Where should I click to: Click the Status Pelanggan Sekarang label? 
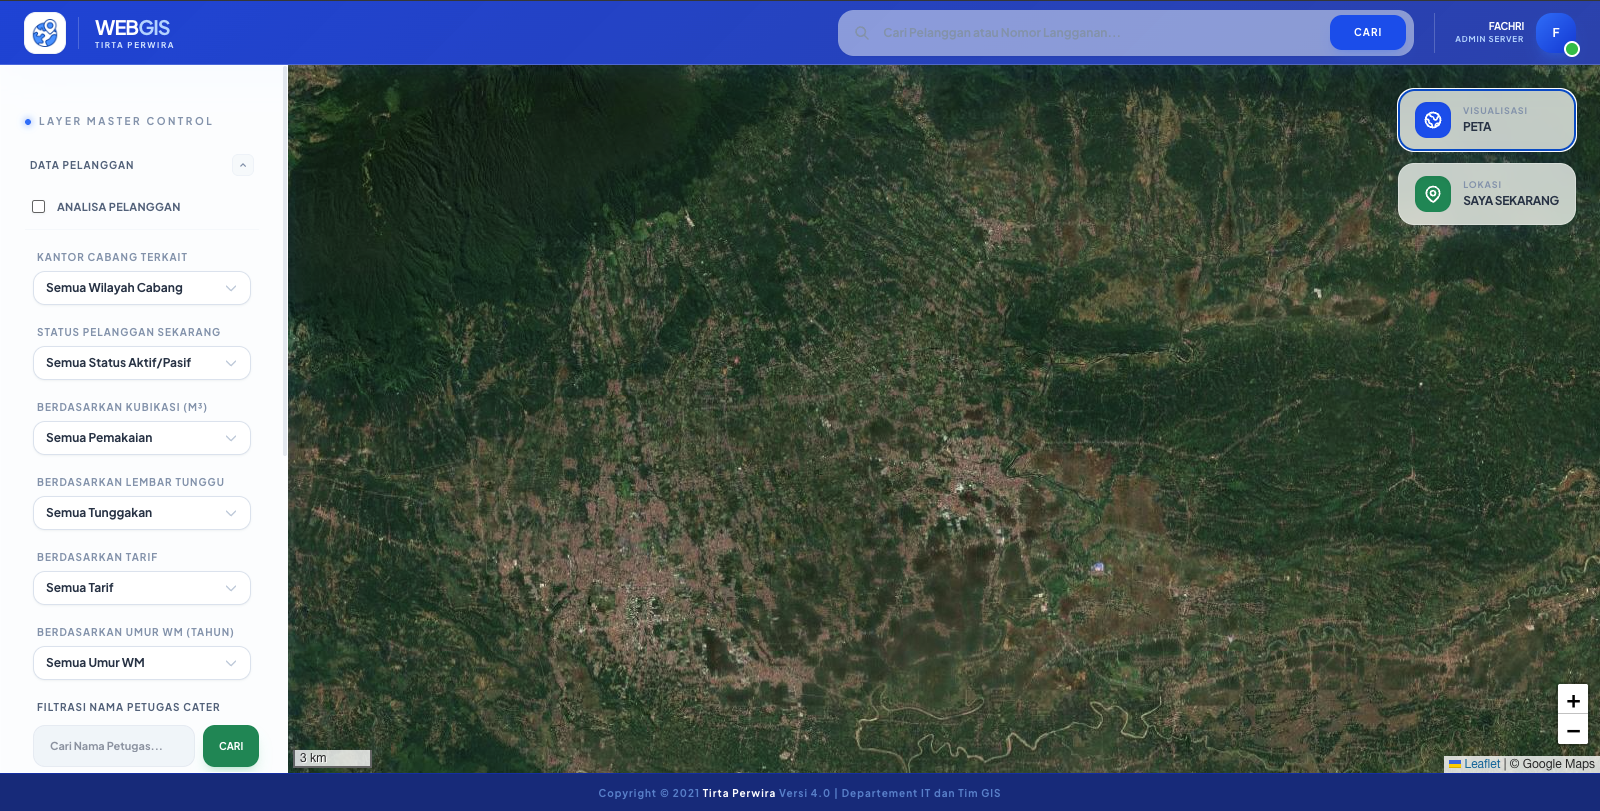(x=129, y=333)
